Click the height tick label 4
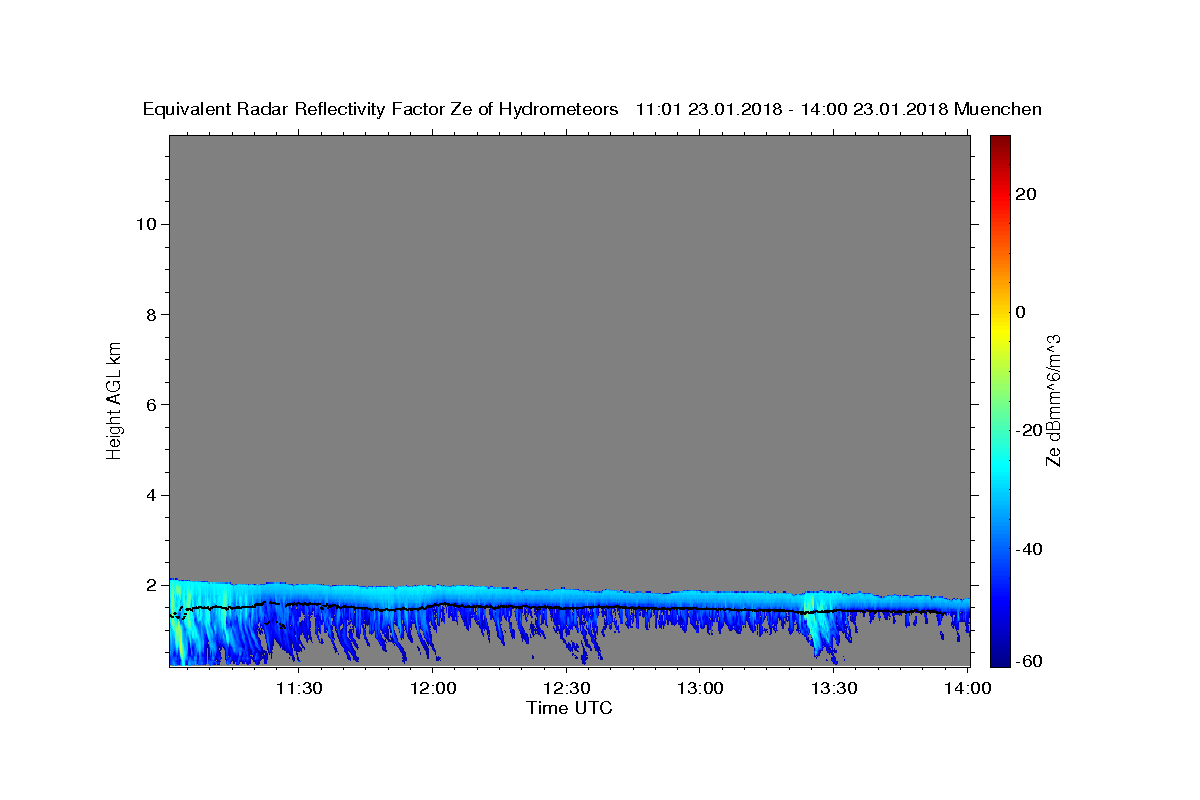 (x=150, y=495)
